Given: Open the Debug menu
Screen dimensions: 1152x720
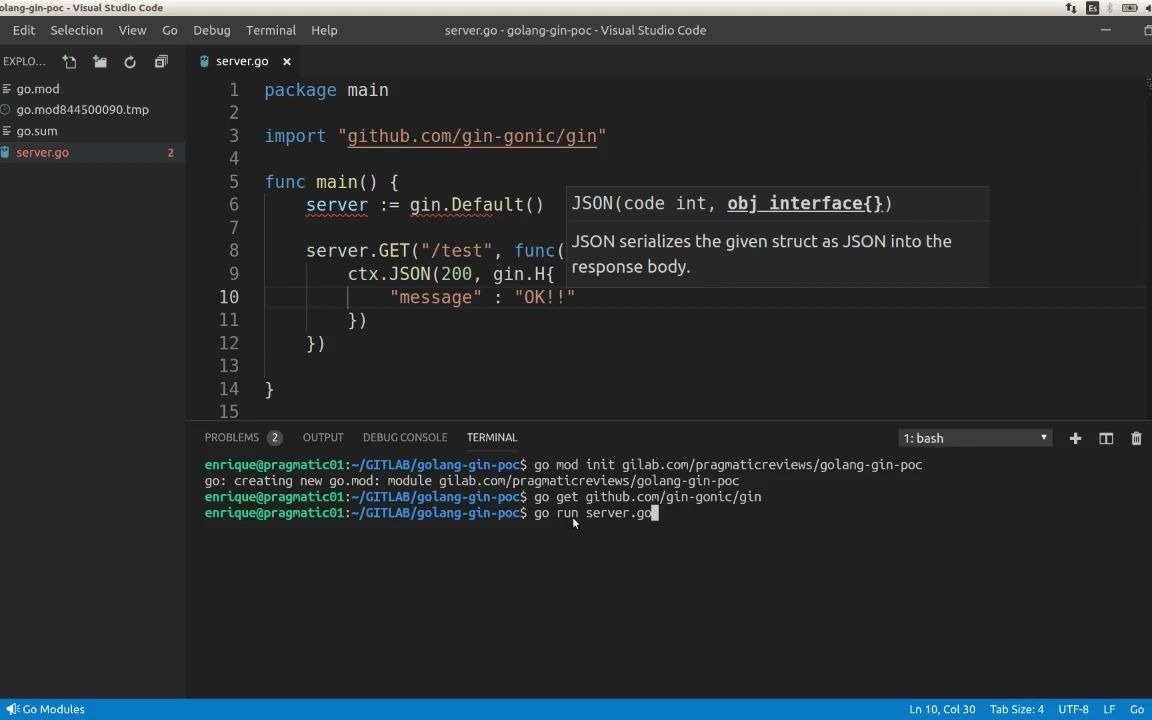Looking at the screenshot, I should tap(211, 30).
